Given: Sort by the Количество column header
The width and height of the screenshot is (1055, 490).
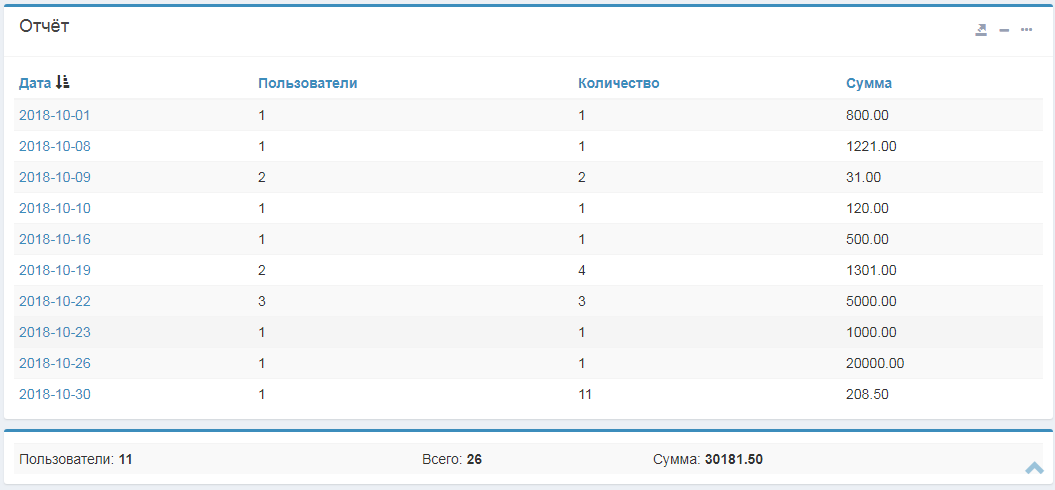Looking at the screenshot, I should pyautogui.click(x=618, y=84).
